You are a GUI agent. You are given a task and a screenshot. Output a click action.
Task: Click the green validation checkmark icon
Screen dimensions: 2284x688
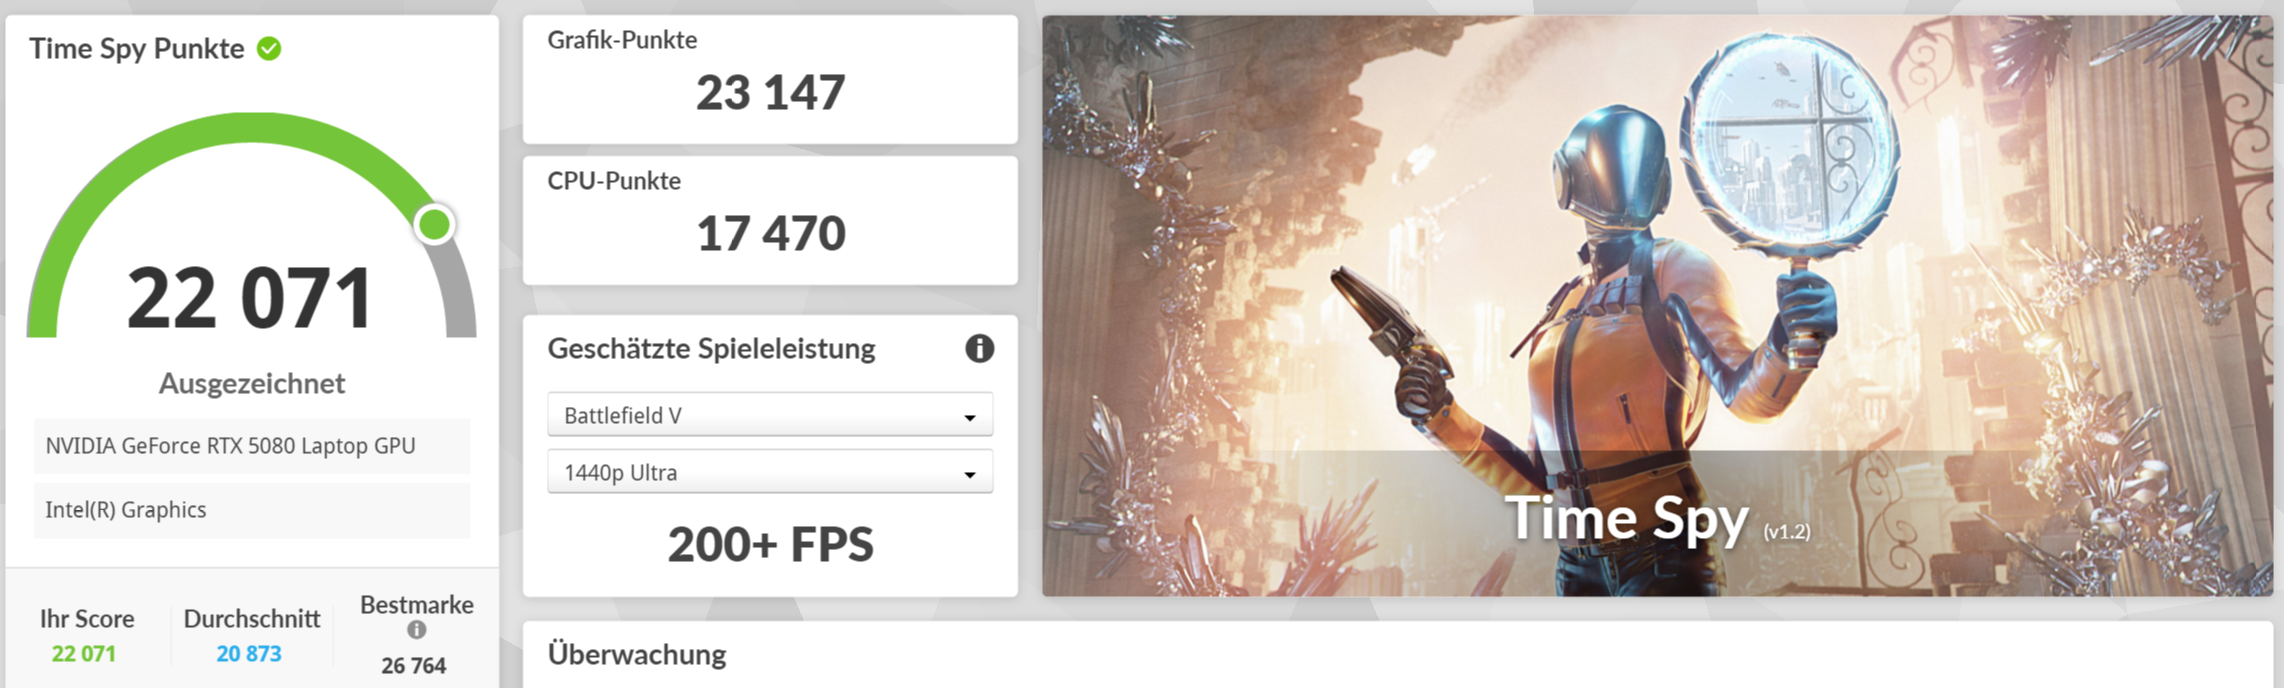[269, 48]
